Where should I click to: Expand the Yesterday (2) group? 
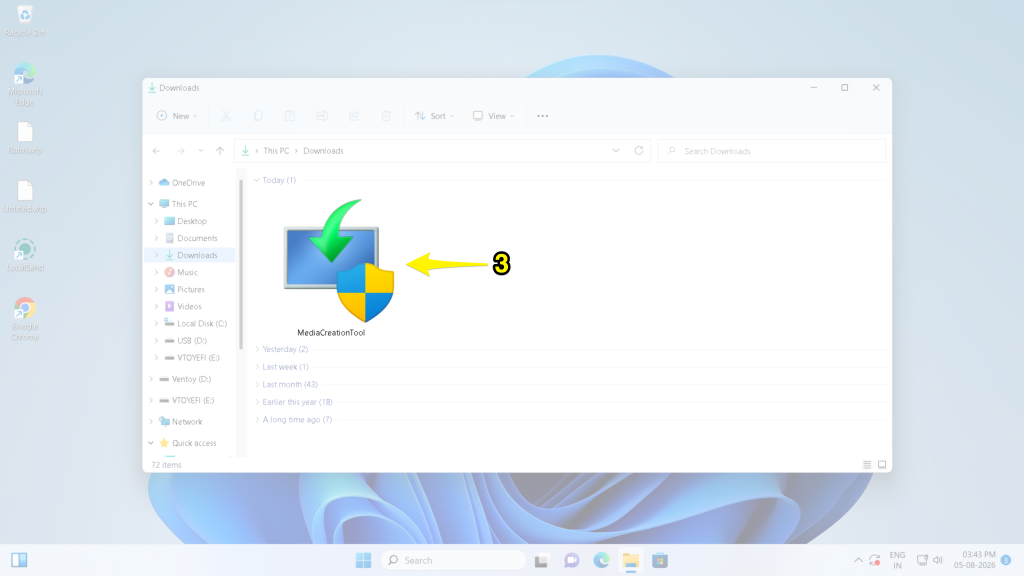(x=257, y=349)
